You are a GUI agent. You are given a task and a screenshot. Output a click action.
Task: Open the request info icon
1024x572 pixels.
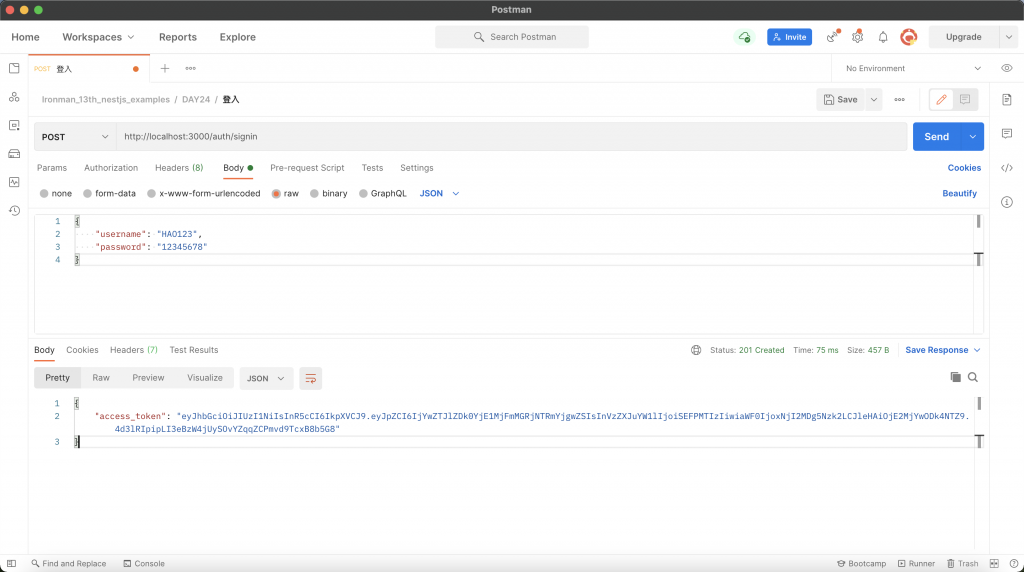coord(1006,202)
